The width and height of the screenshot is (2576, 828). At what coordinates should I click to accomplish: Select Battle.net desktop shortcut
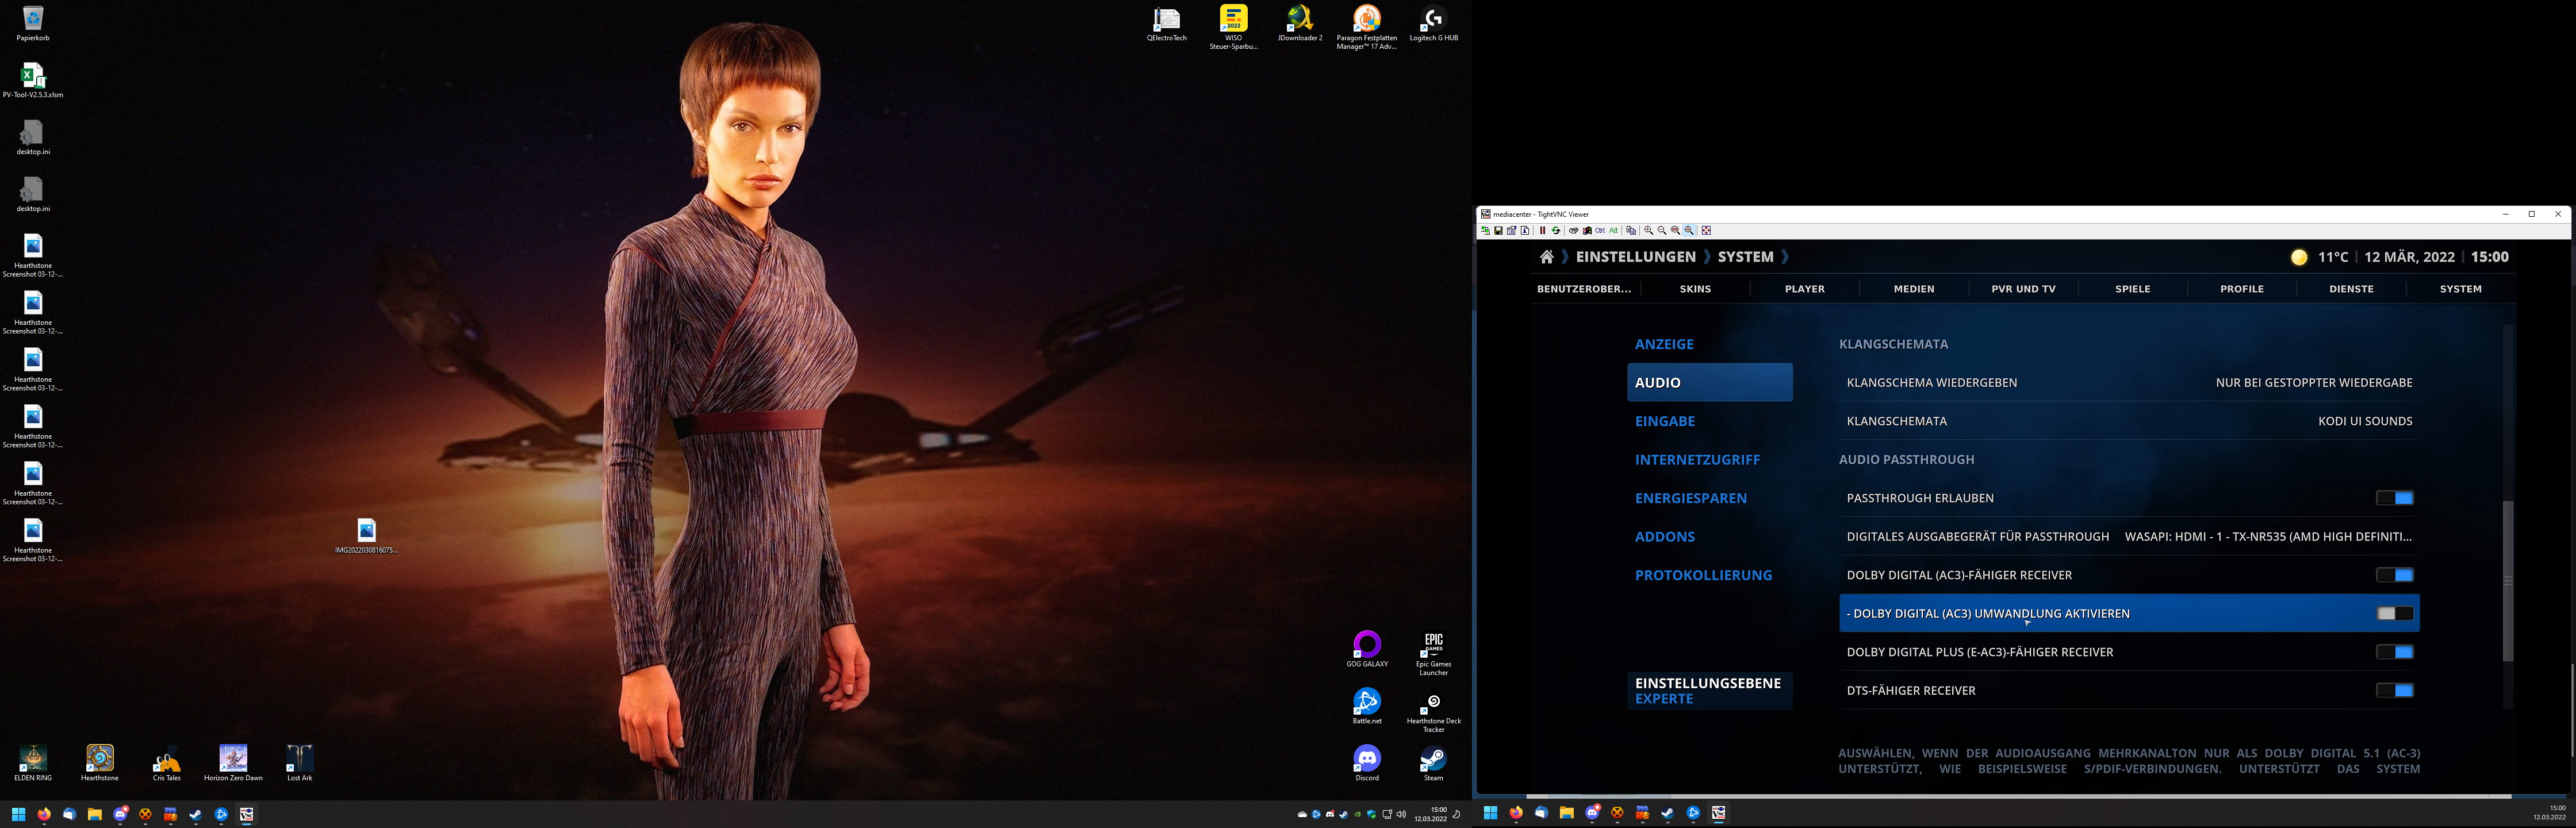coord(1366,706)
